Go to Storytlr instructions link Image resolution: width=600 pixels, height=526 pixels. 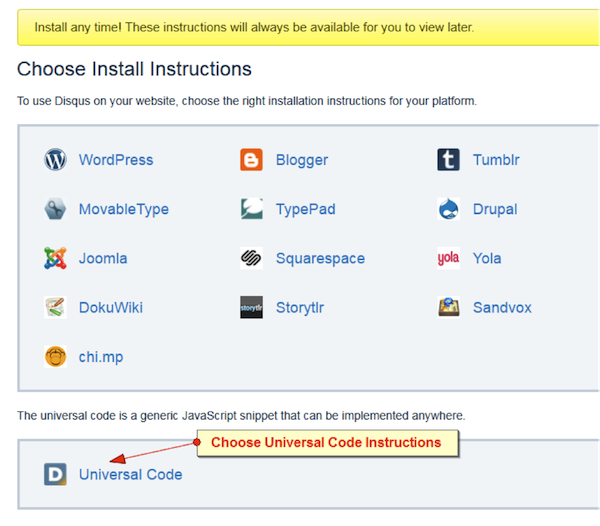(300, 308)
